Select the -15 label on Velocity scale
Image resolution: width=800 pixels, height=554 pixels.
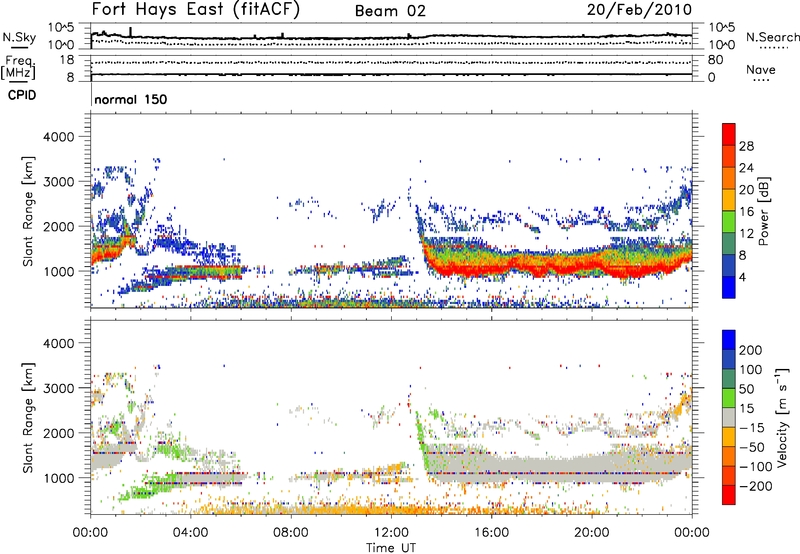[752, 427]
